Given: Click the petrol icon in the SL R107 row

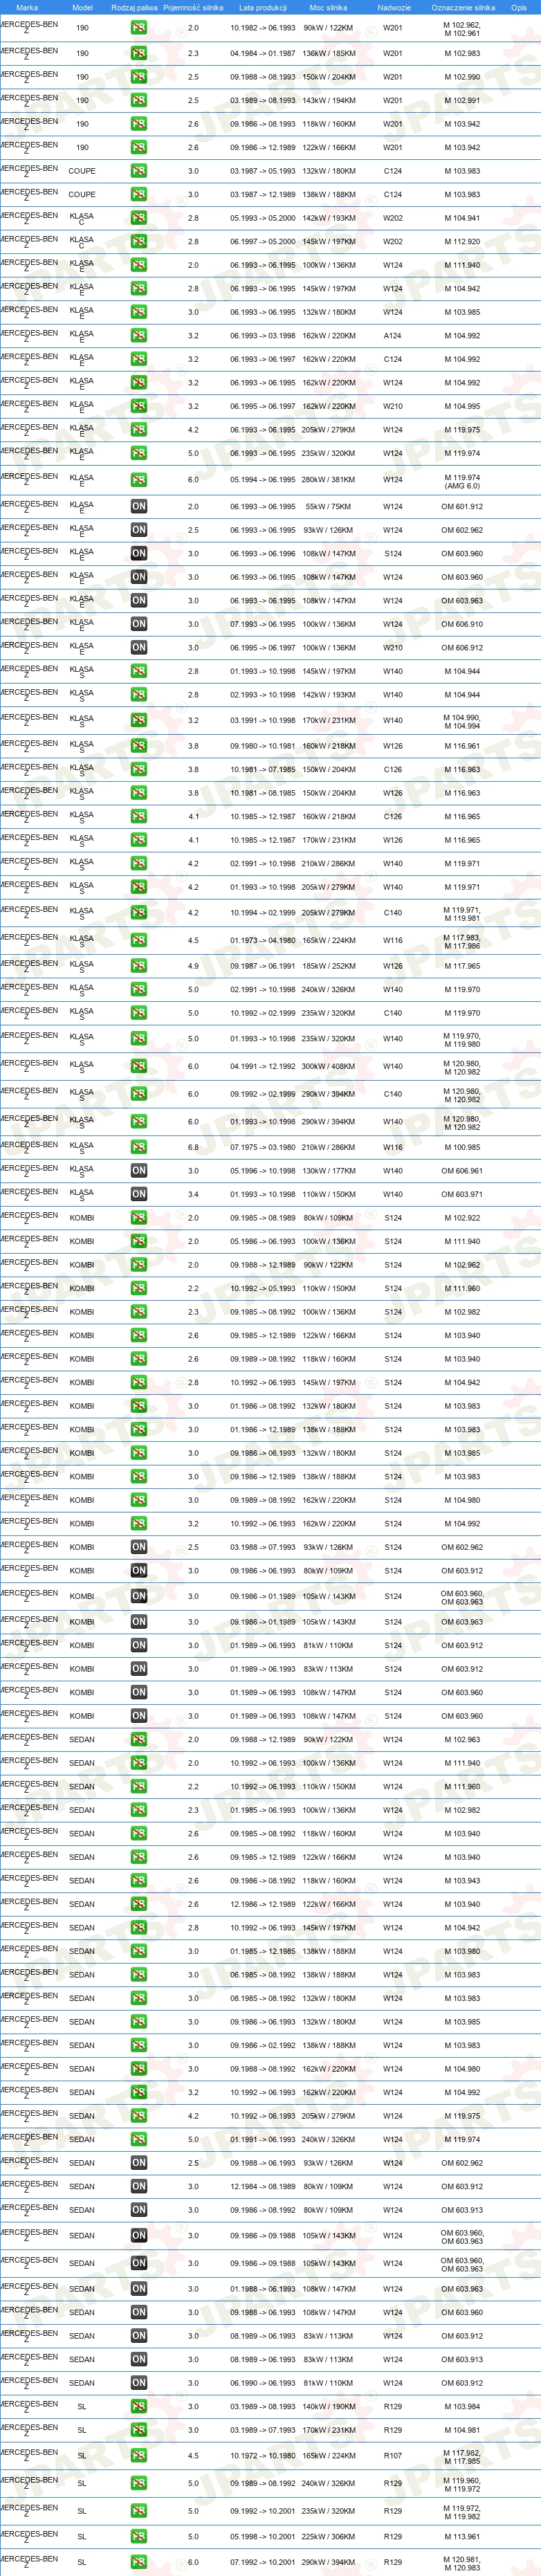Looking at the screenshot, I should (138, 2456).
